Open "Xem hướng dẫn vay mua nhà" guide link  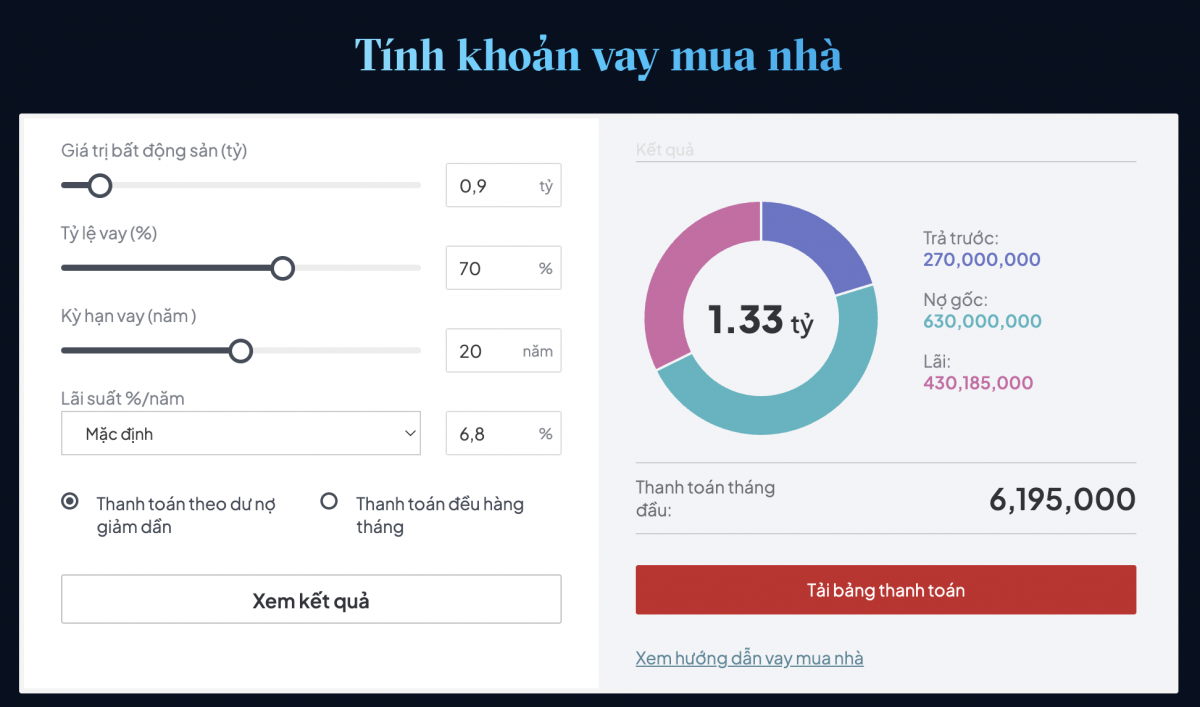click(x=749, y=658)
